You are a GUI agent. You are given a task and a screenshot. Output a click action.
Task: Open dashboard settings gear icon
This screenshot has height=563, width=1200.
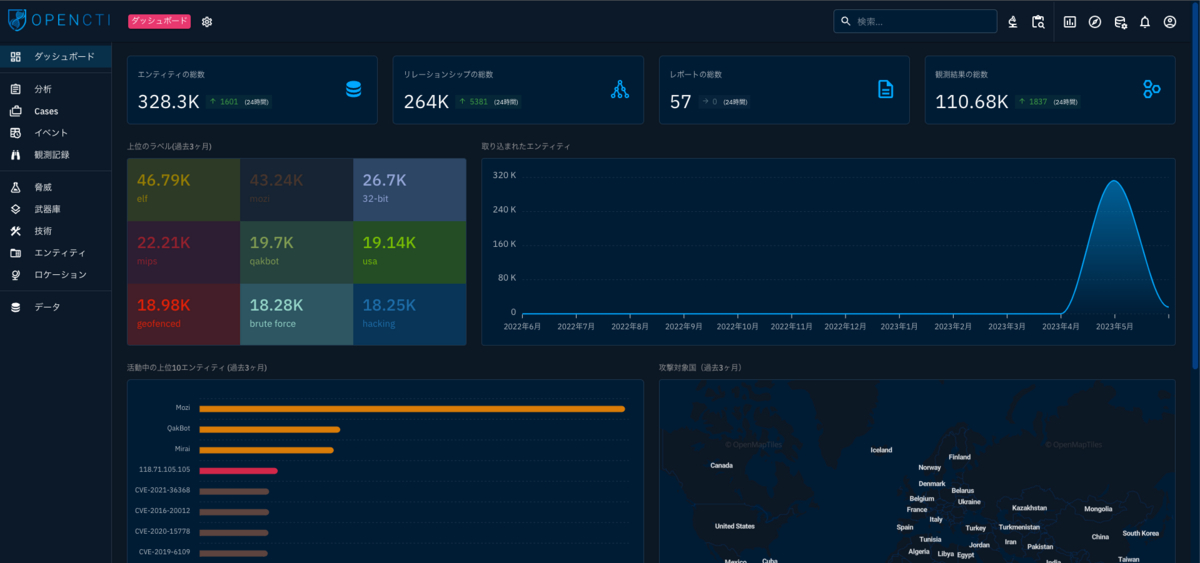(x=207, y=21)
